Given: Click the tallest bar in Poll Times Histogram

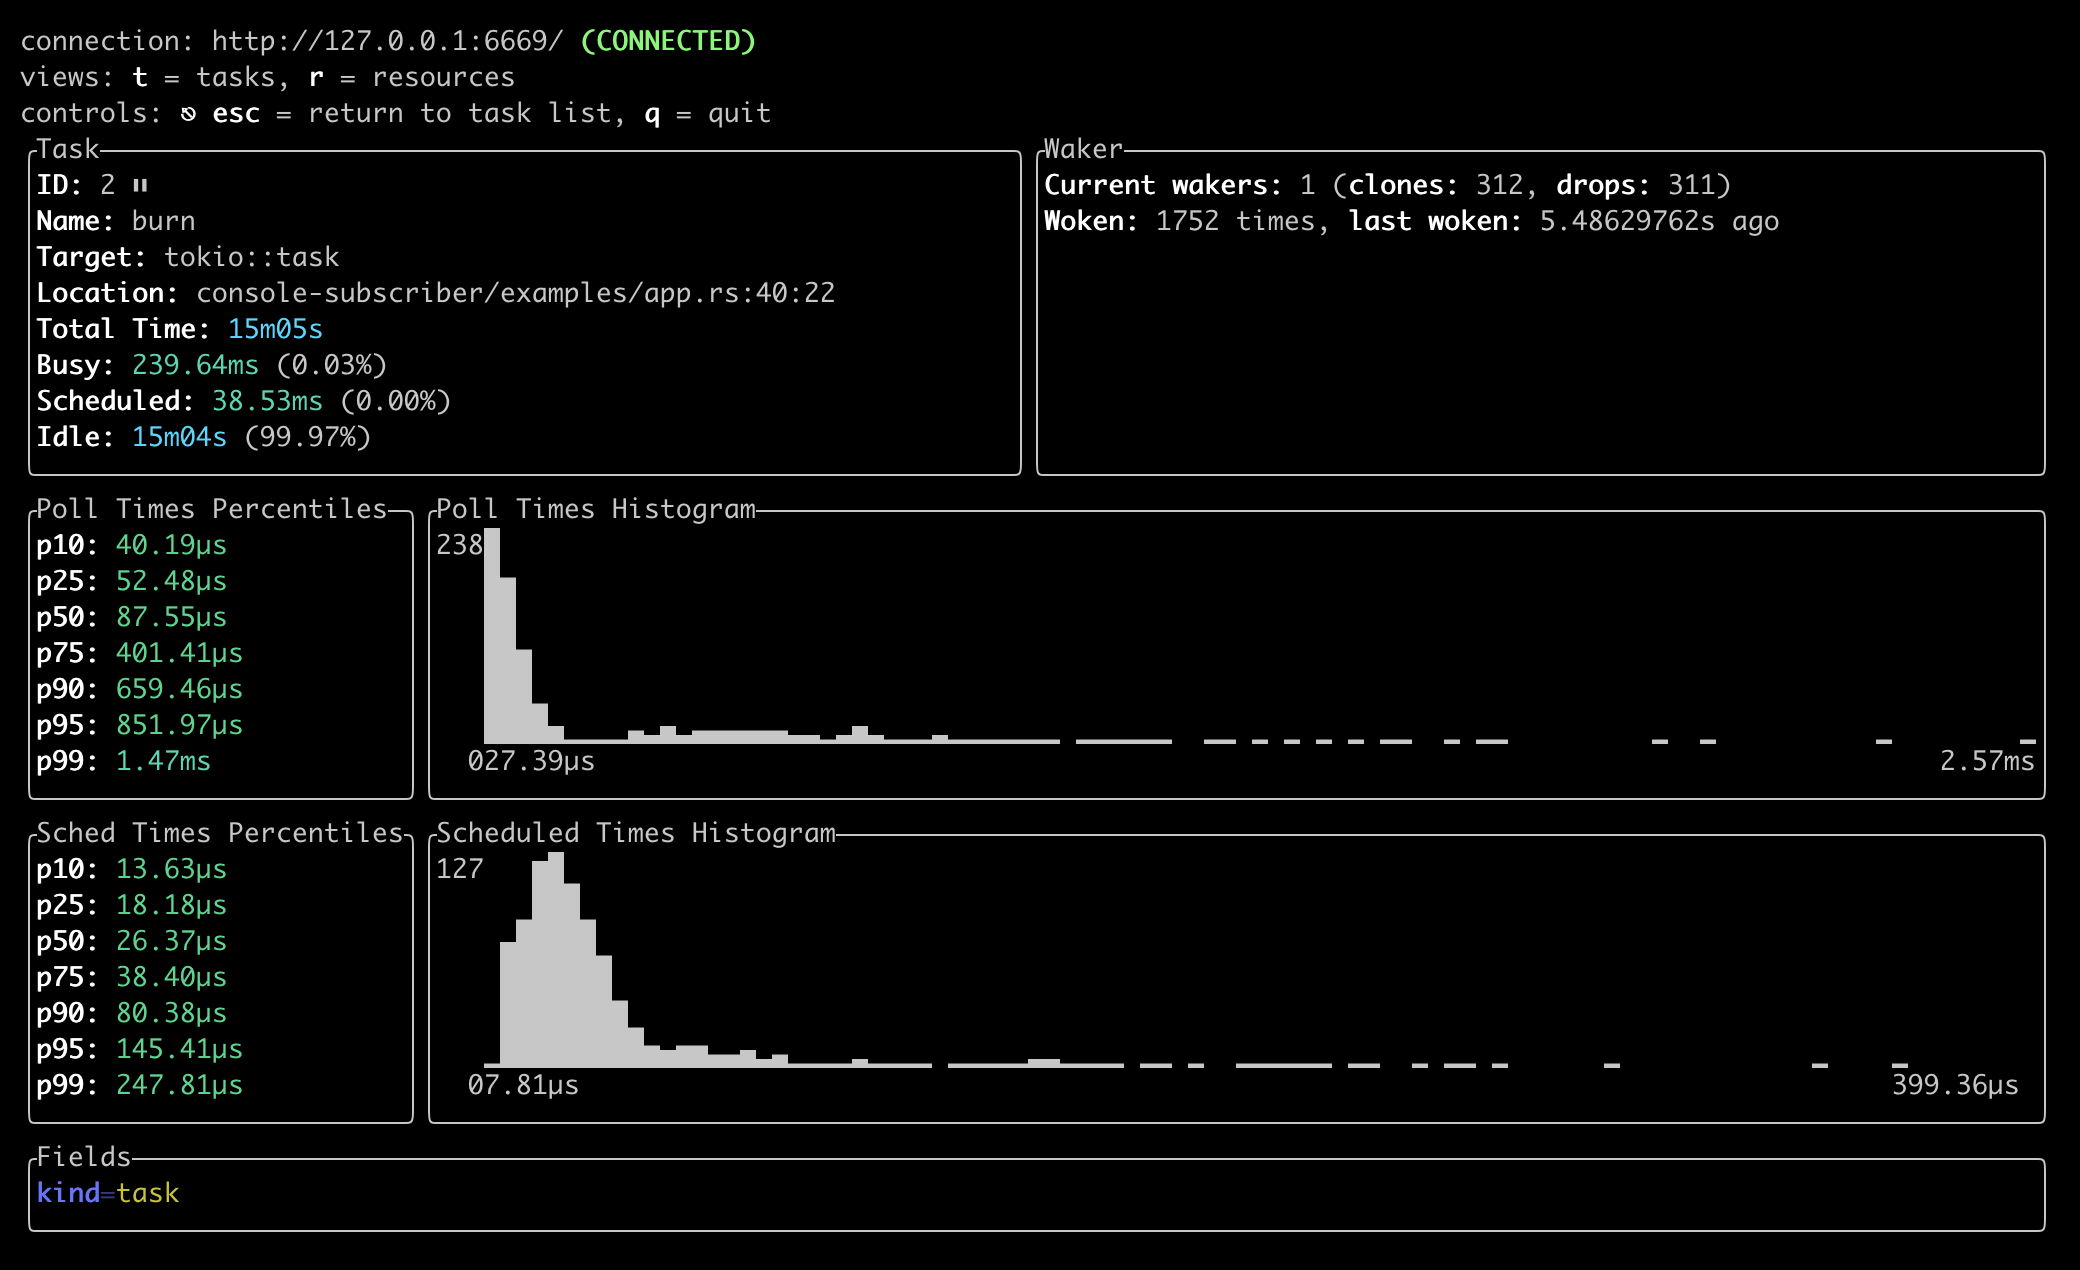Looking at the screenshot, I should (x=491, y=635).
